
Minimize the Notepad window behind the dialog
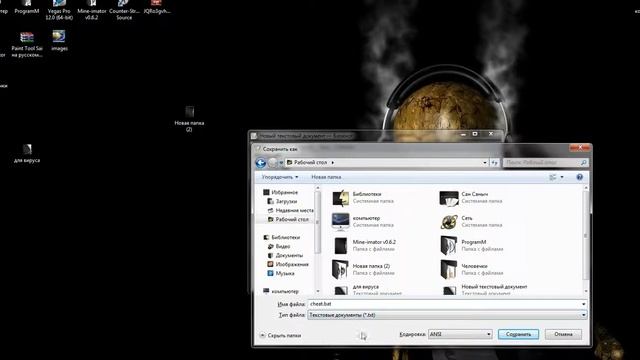pos(463,134)
